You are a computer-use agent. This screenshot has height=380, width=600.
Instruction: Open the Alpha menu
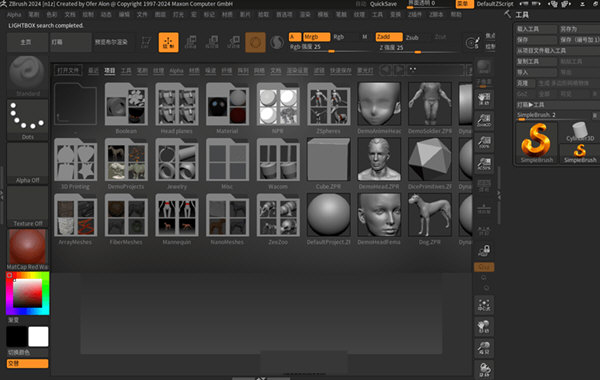[x=14, y=15]
